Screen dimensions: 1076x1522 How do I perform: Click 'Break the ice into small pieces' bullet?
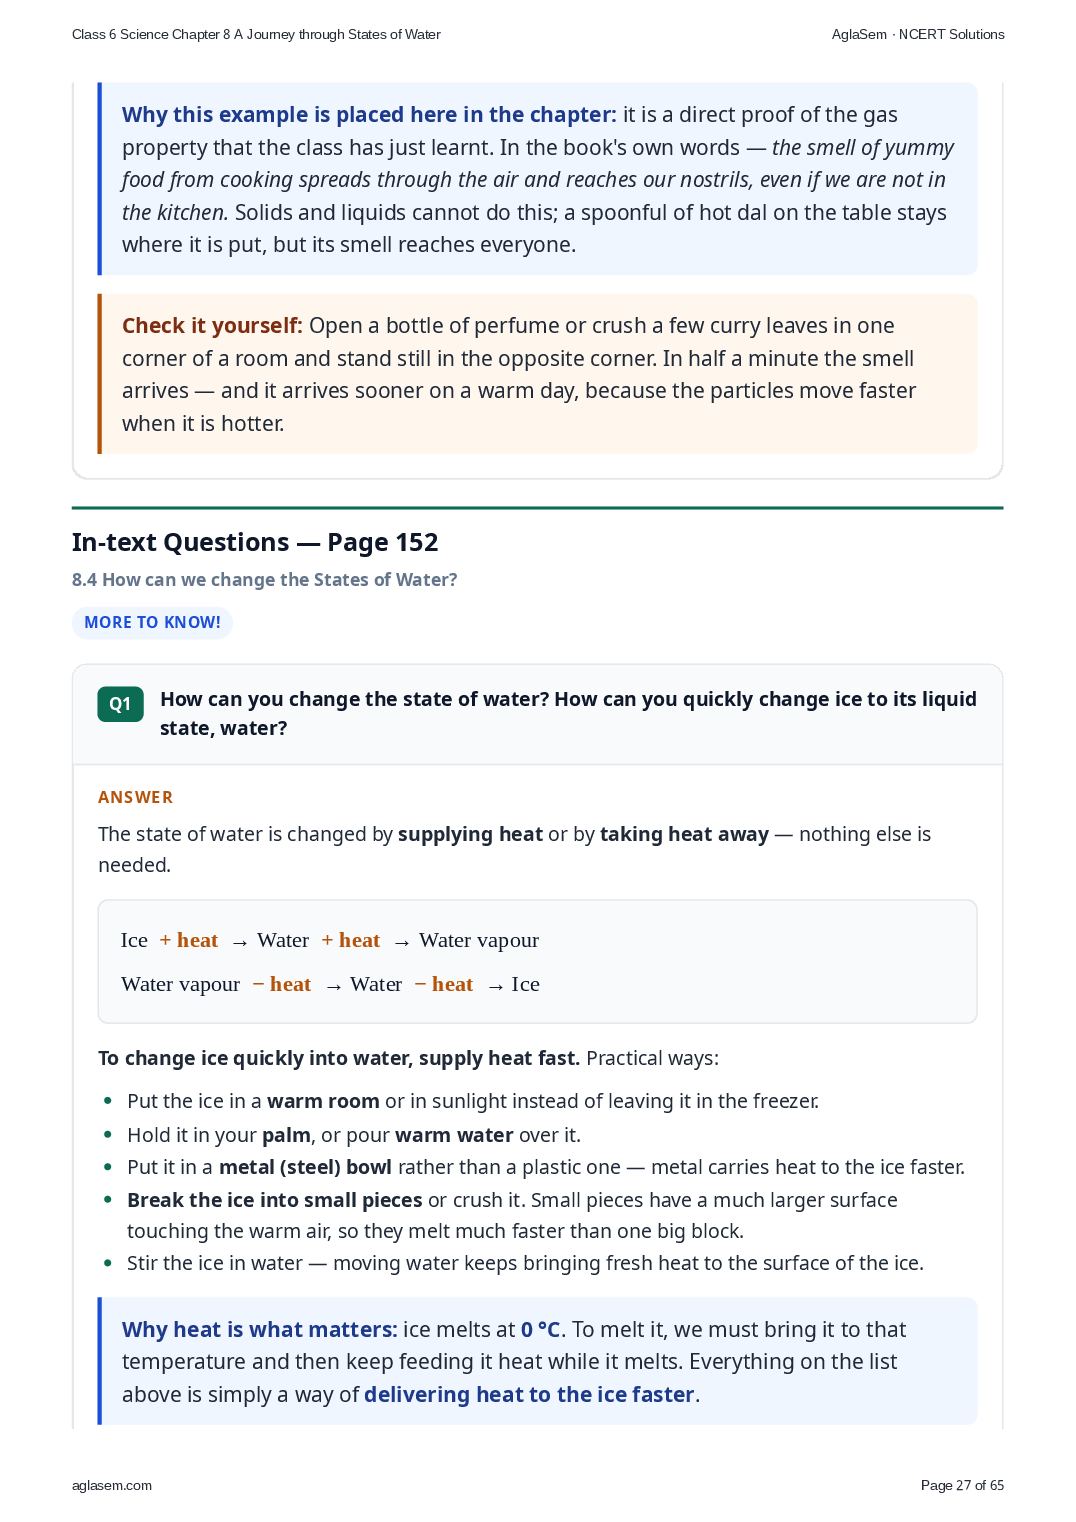(275, 1200)
